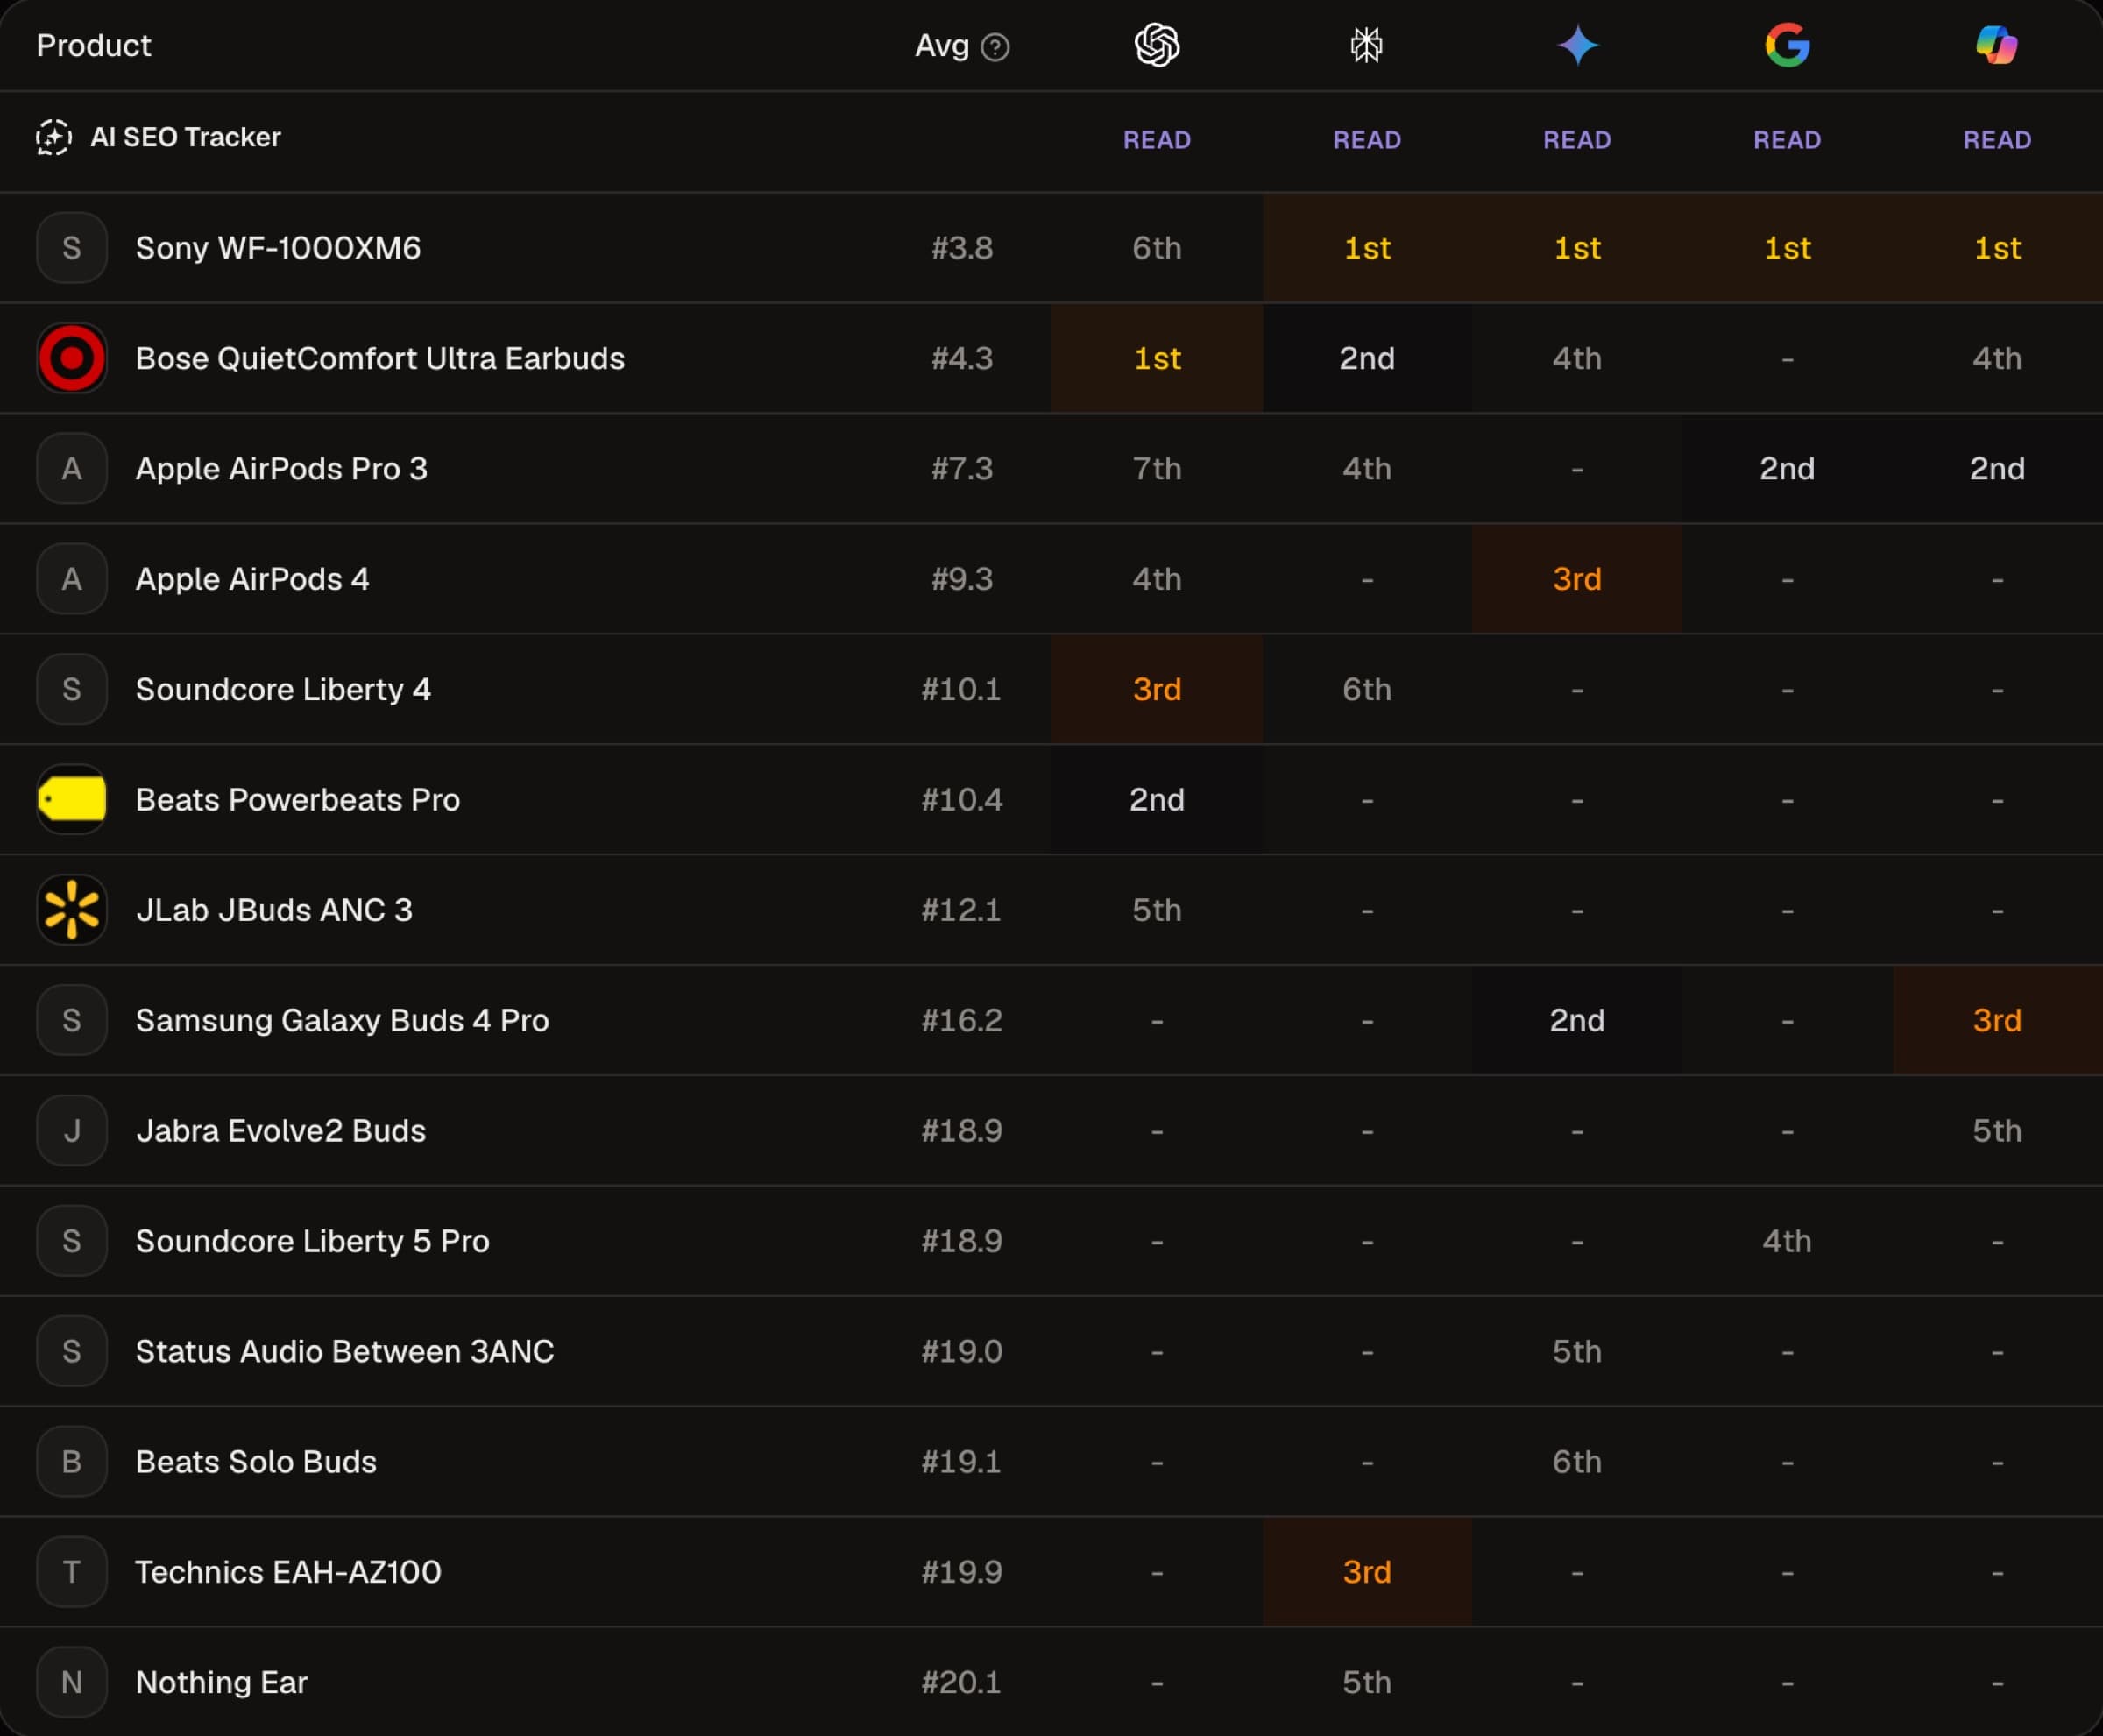
Task: Open READ link under Copilot column
Action: click(1997, 140)
